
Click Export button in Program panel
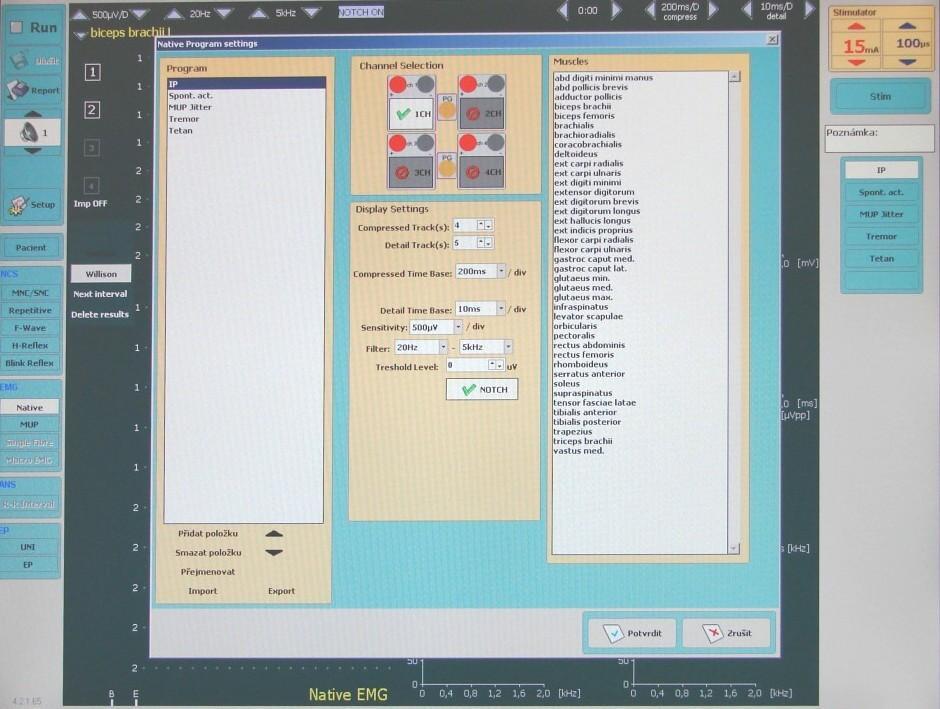[281, 591]
